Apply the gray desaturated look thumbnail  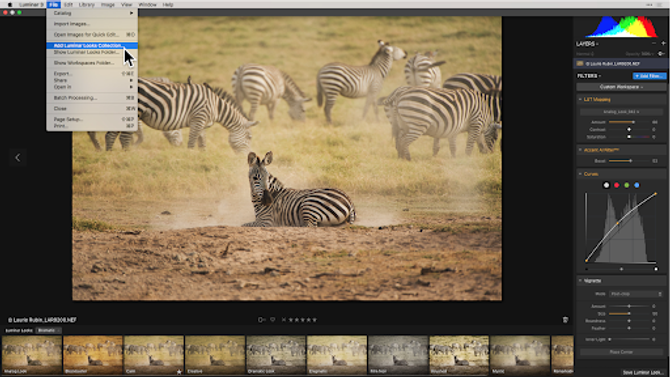398,355
